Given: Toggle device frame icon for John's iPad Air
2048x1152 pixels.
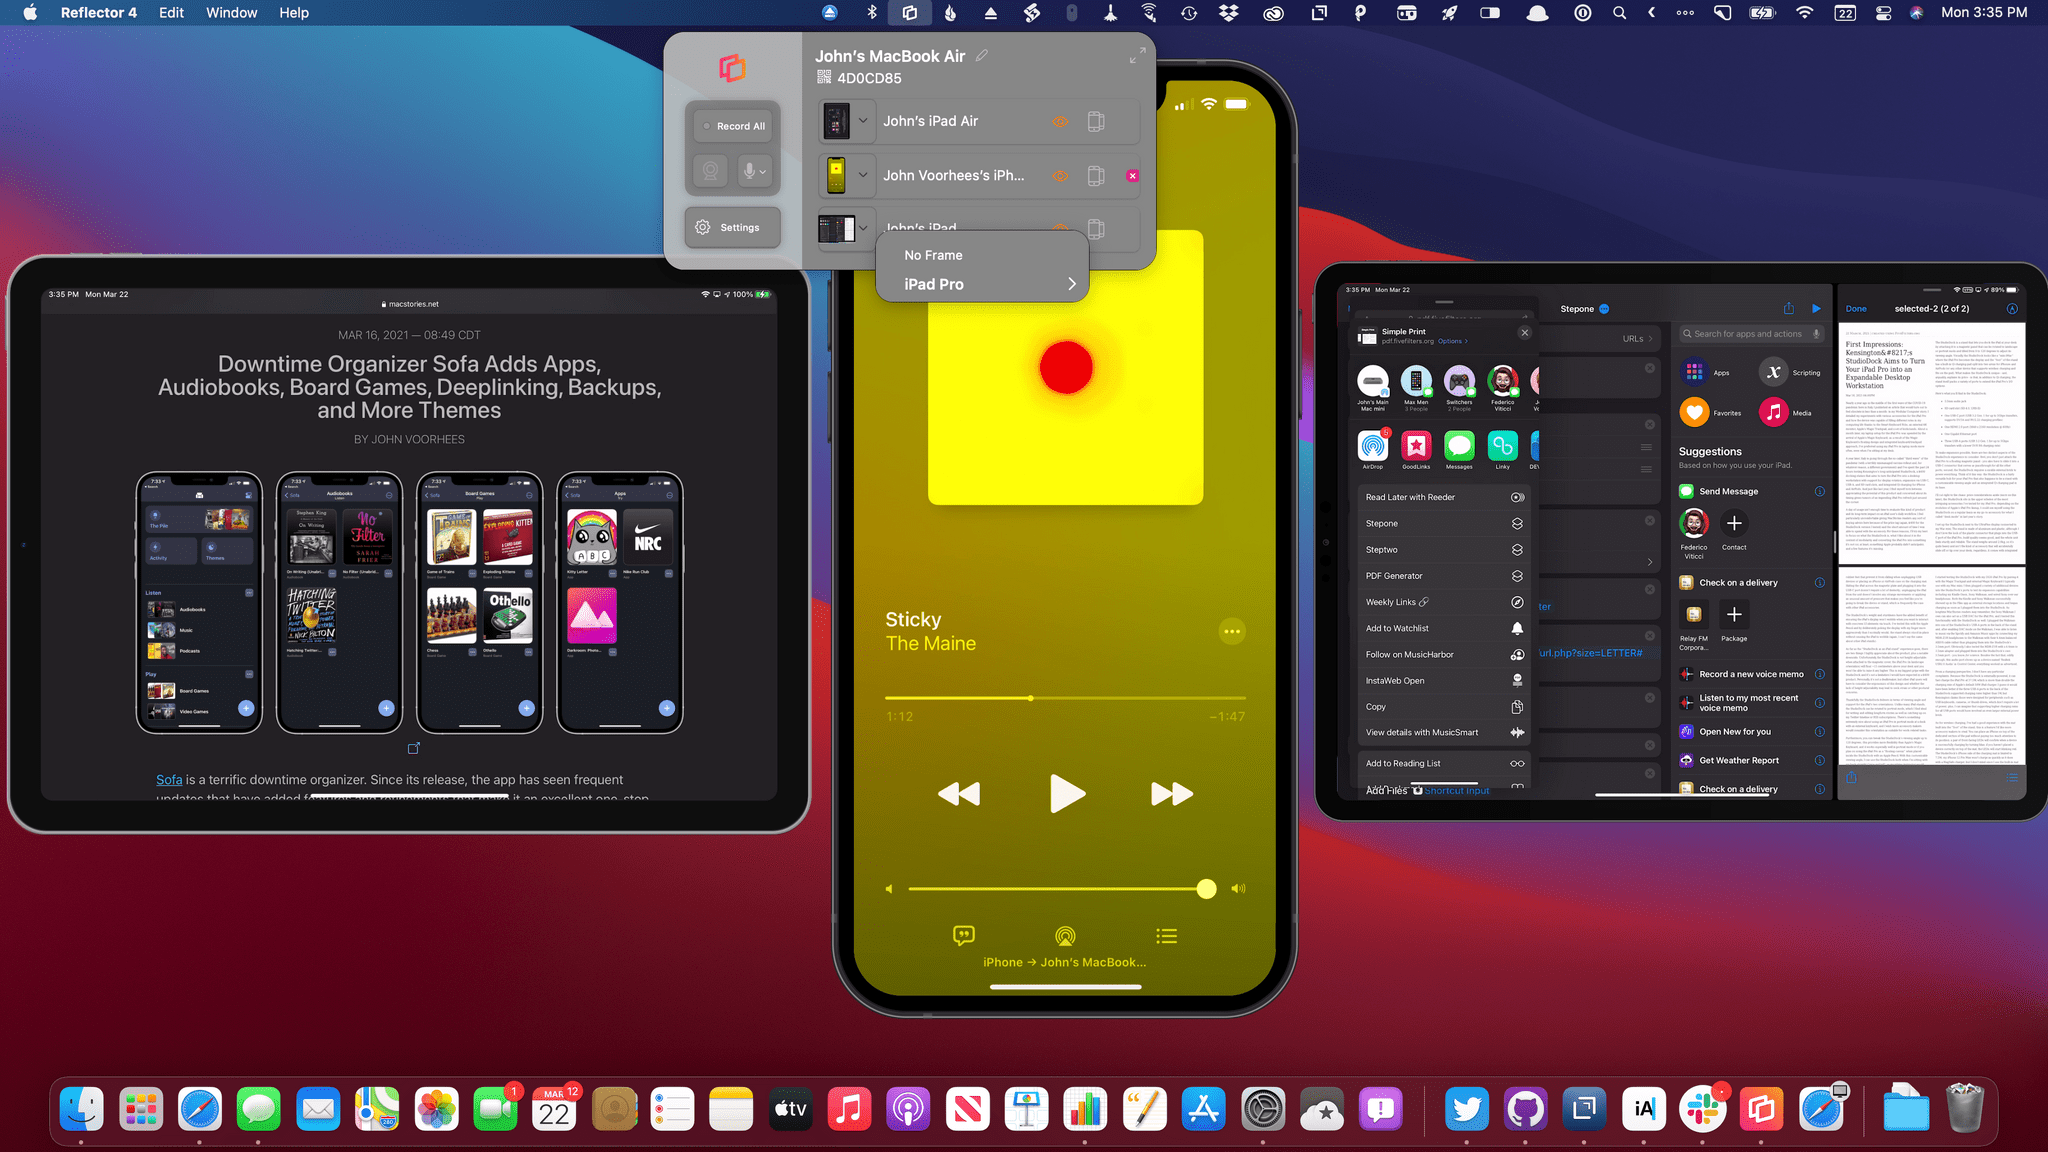Looking at the screenshot, I should pos(1096,121).
